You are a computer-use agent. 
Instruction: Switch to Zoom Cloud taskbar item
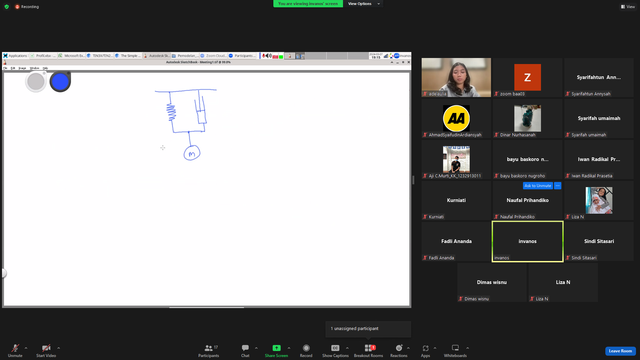click(213, 56)
